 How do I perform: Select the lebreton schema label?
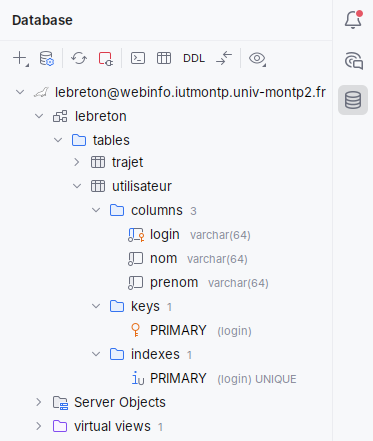tap(101, 116)
